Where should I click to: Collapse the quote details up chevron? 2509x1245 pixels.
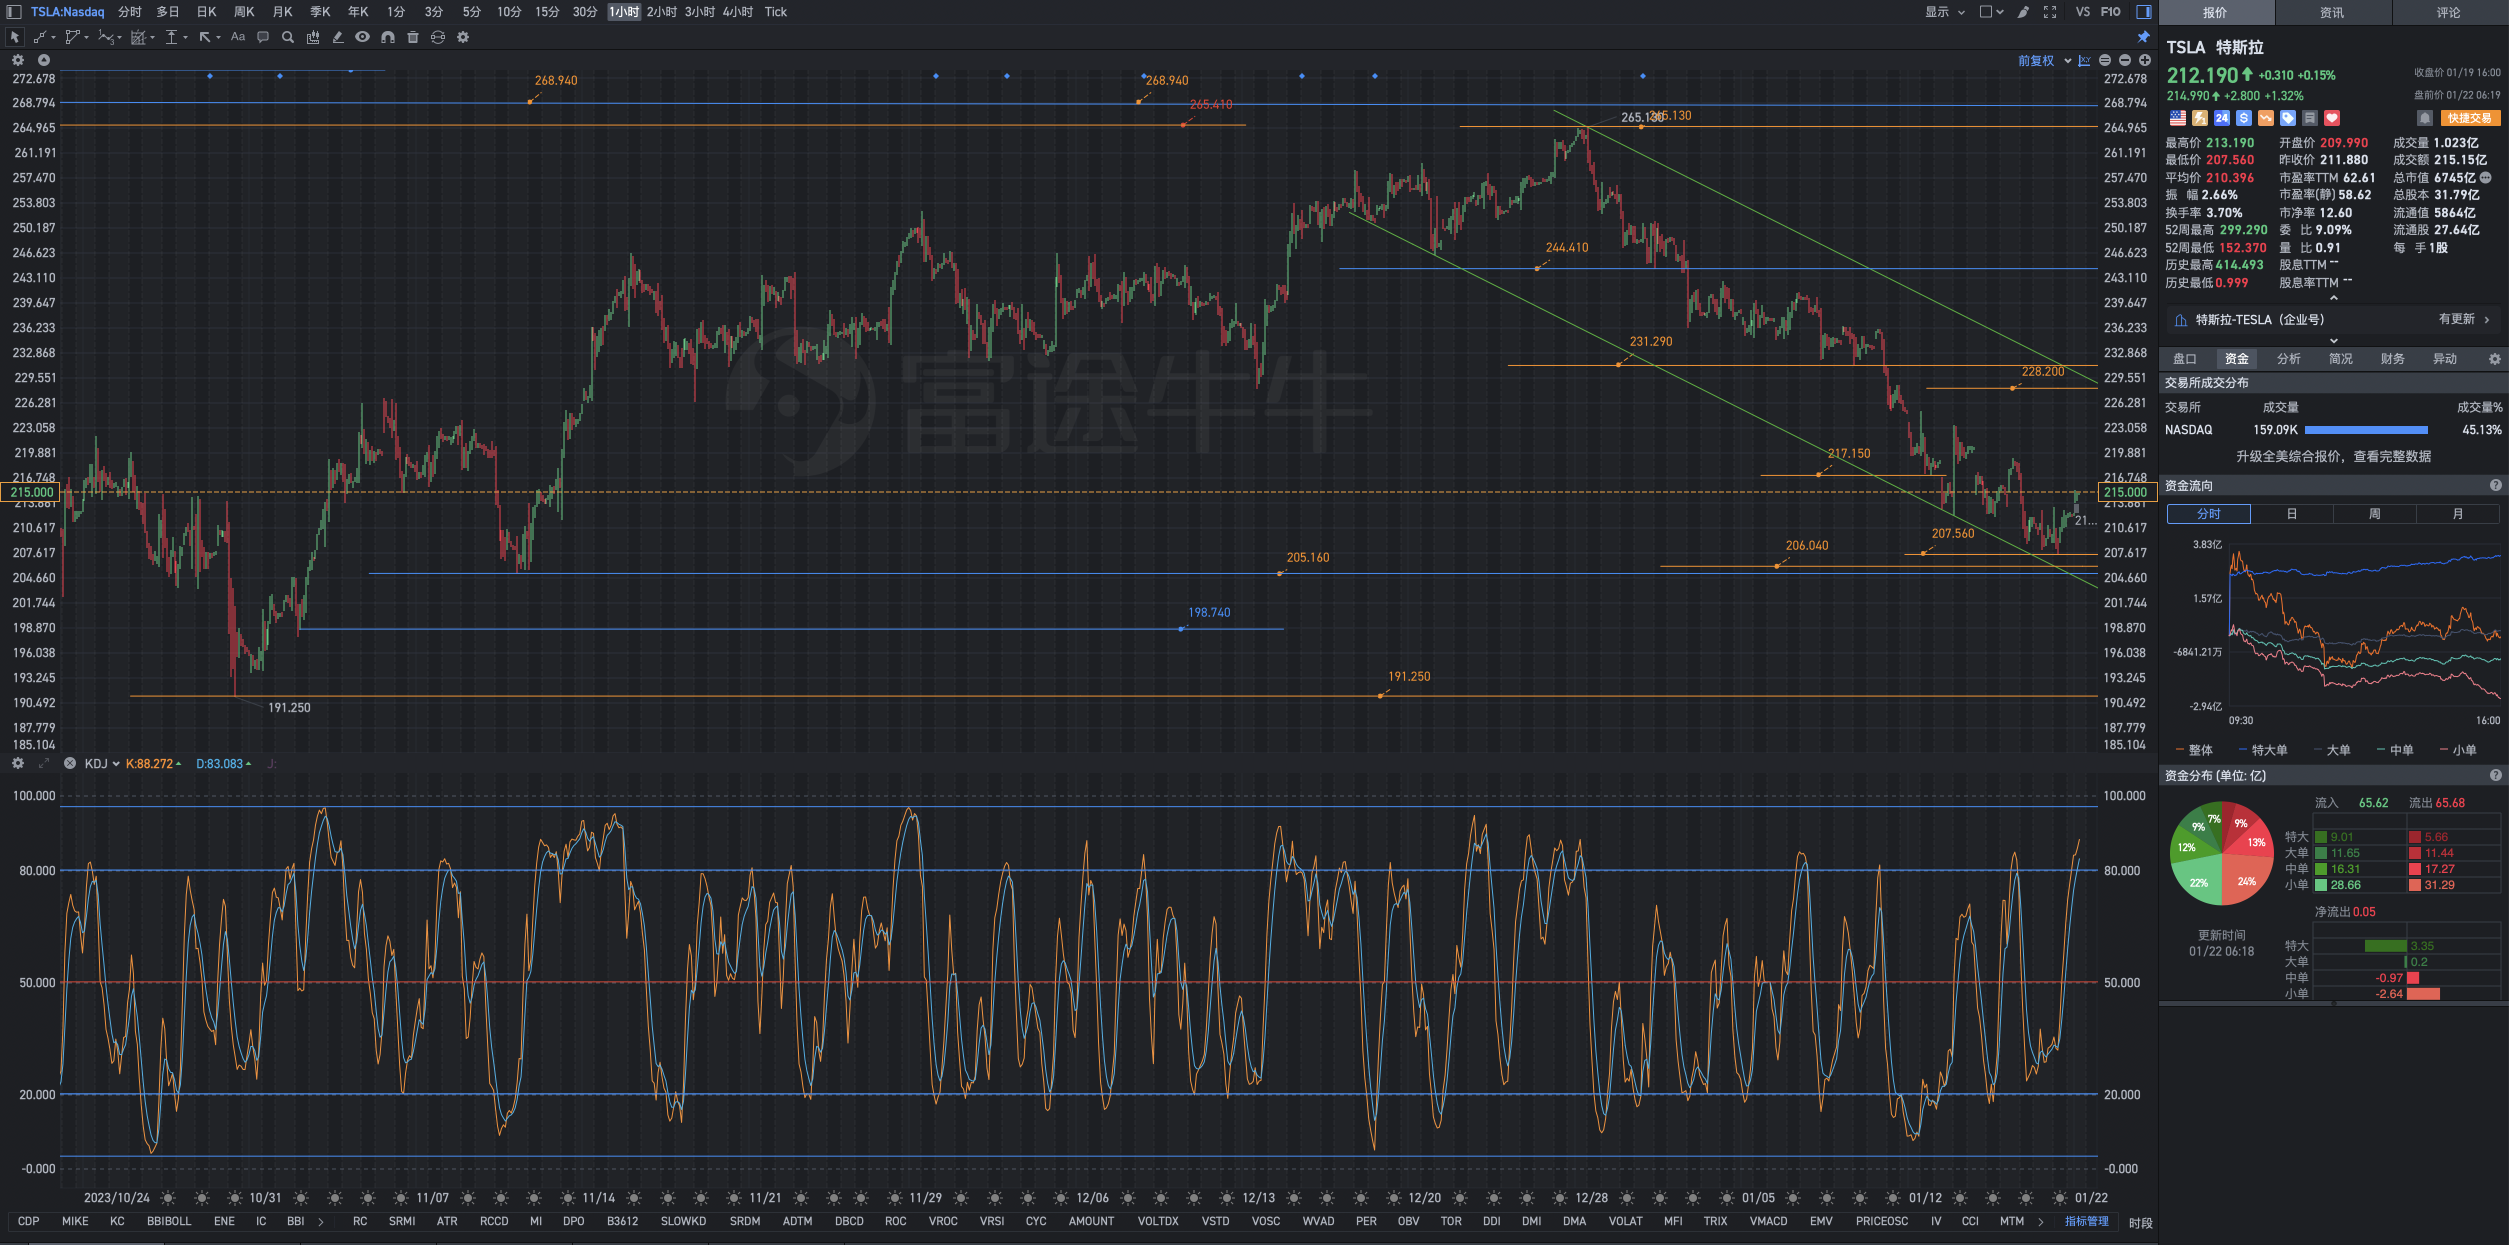[x=2334, y=298]
